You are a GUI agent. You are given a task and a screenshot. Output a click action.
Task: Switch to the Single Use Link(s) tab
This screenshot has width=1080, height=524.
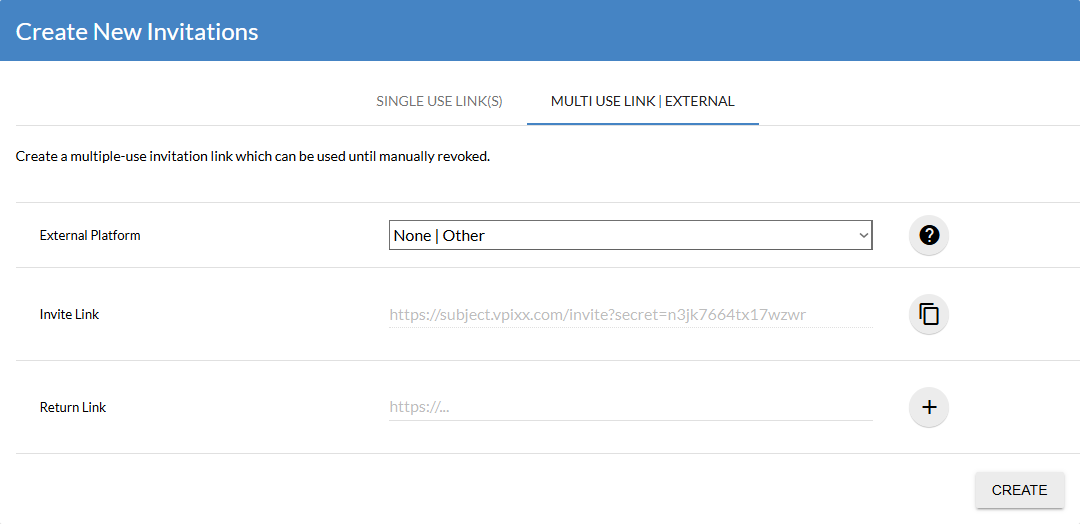tap(439, 101)
